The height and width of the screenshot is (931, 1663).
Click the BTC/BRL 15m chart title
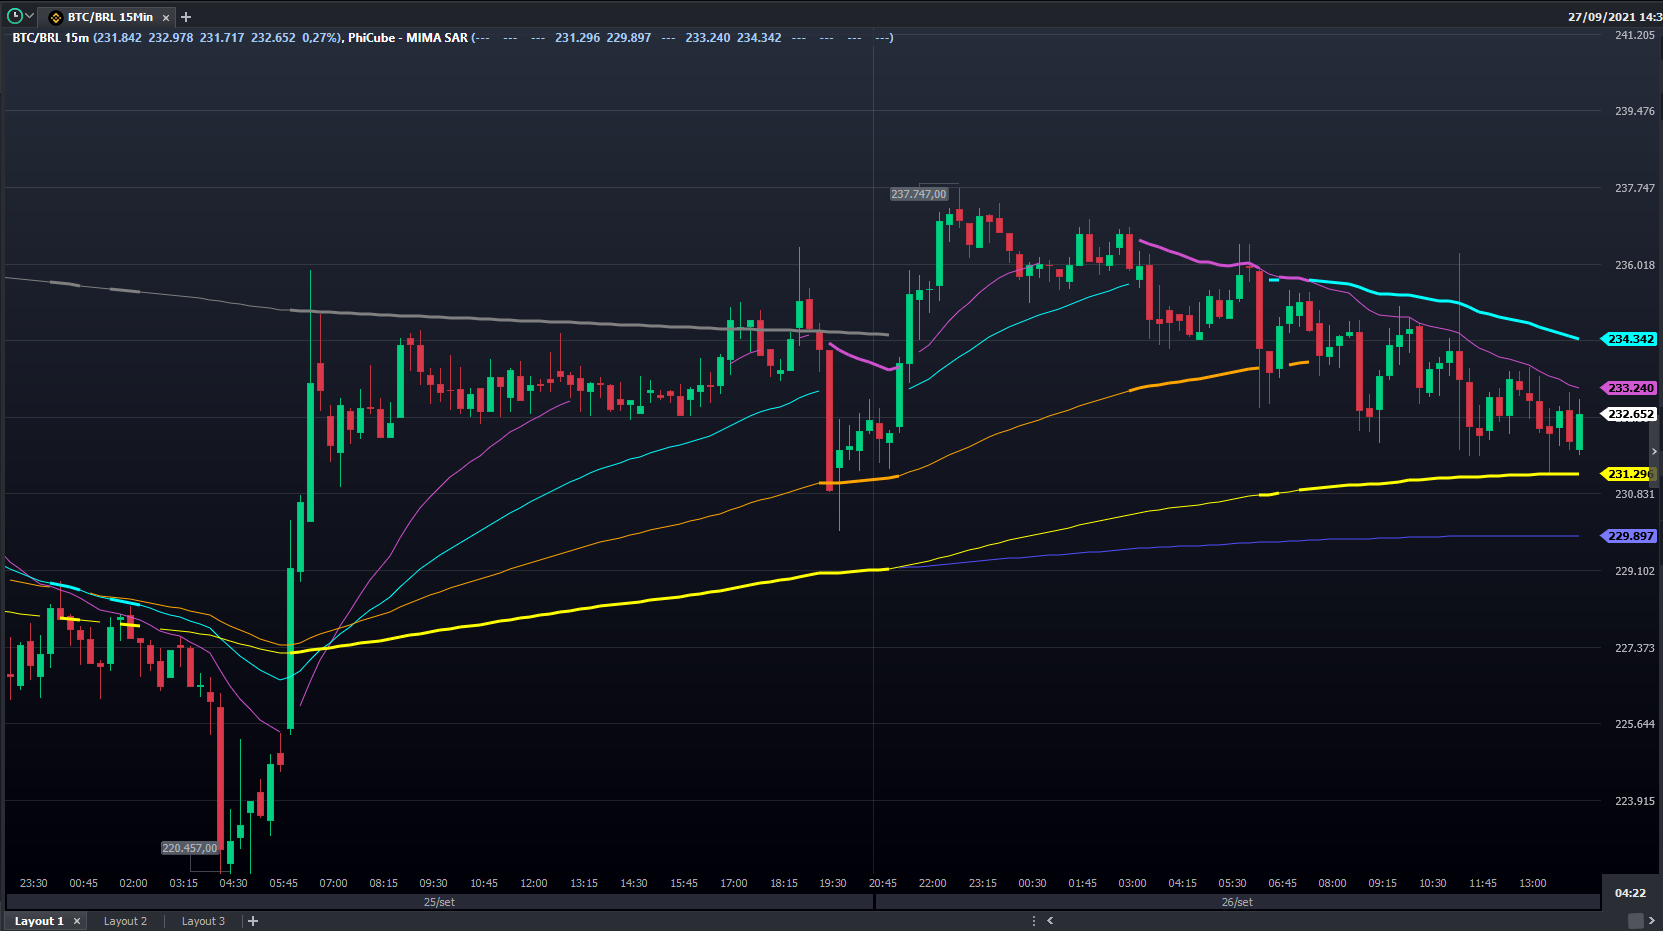(50, 38)
